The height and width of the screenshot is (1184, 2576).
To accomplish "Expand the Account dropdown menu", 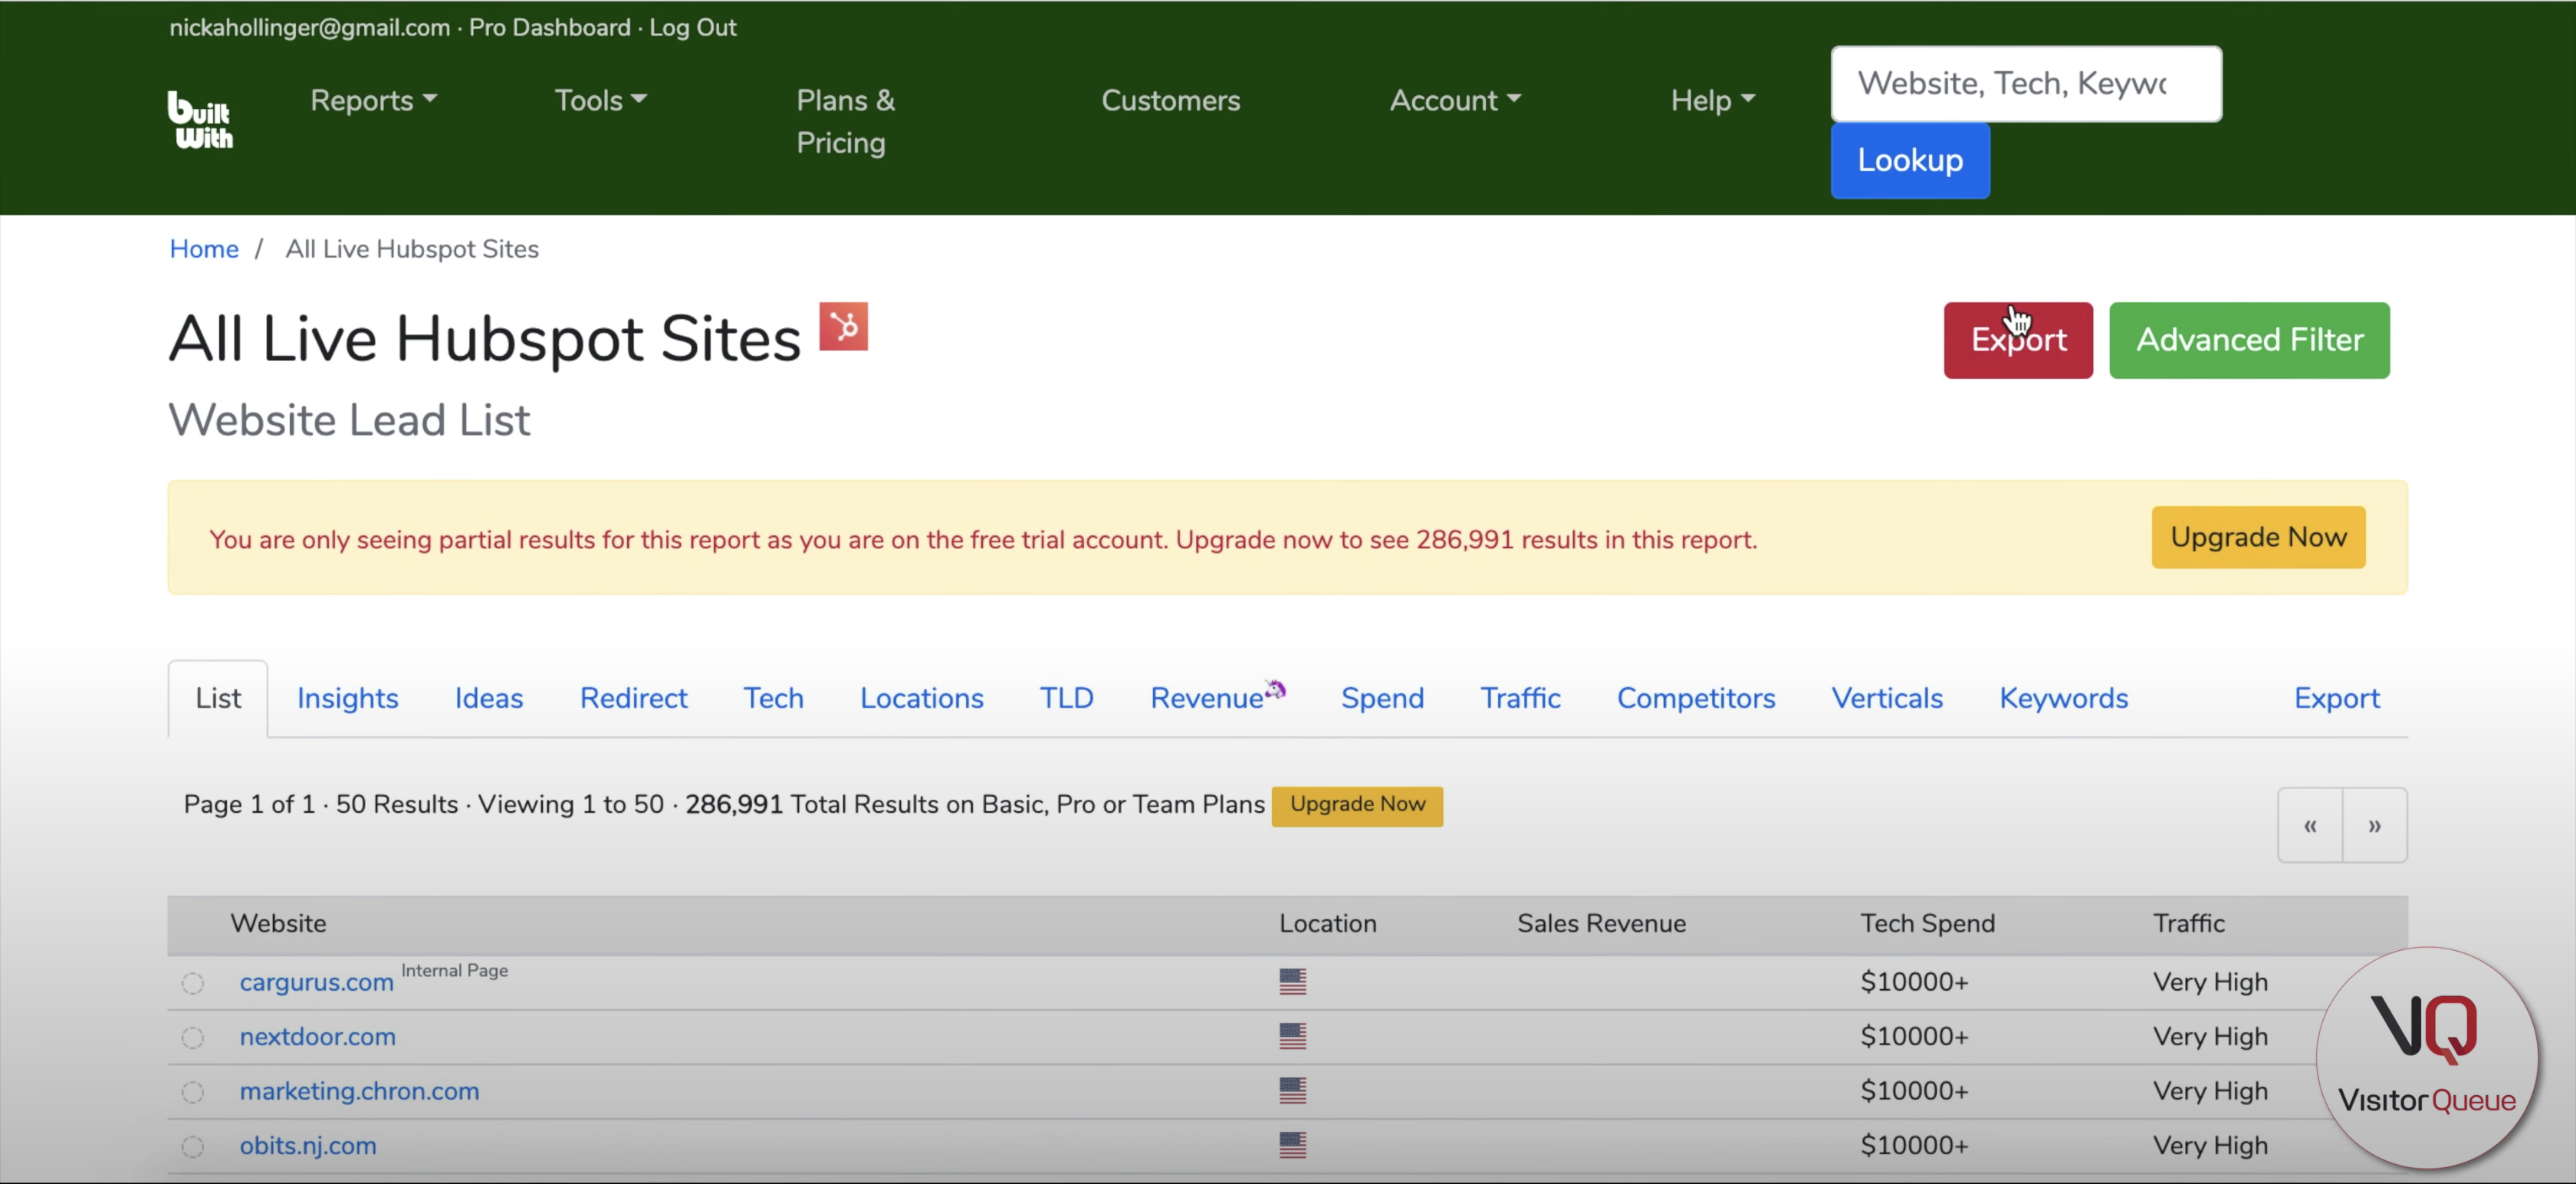I will [1455, 100].
